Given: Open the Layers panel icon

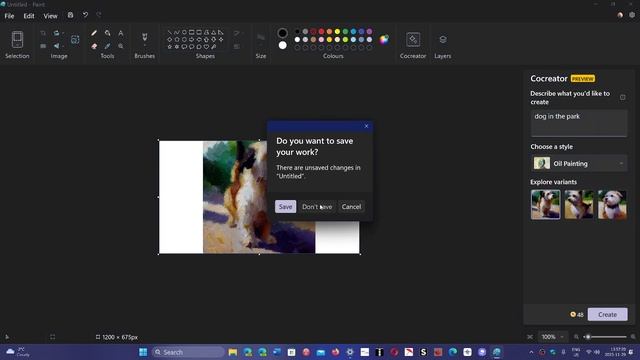Looking at the screenshot, I should click(x=443, y=39).
